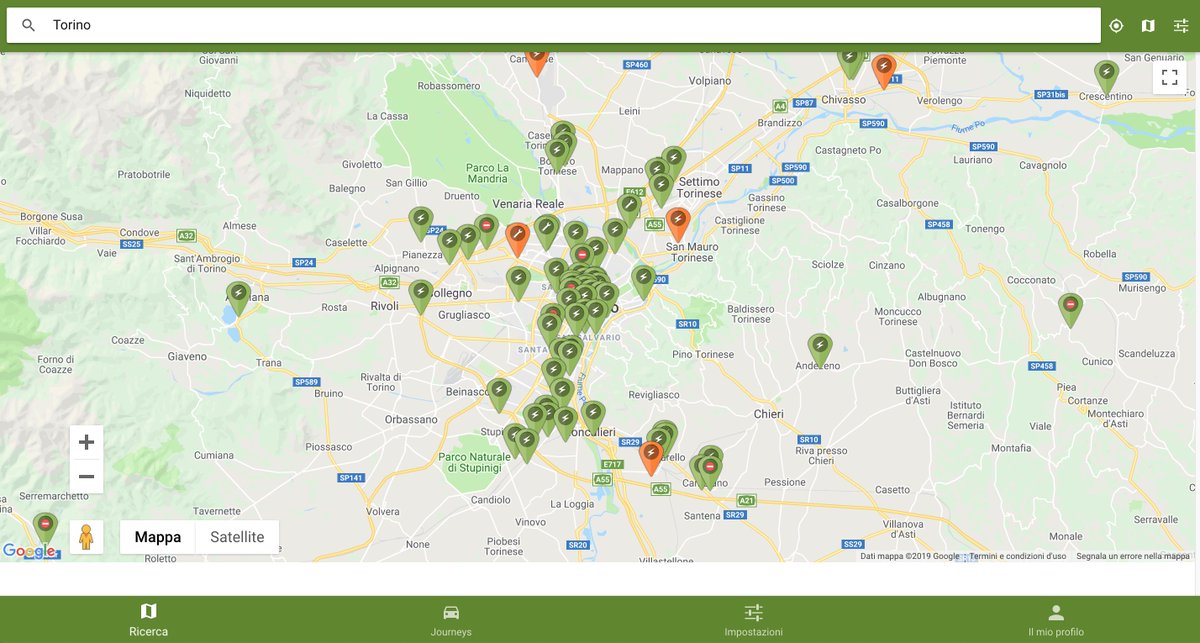Open the Google logo link

coord(29,551)
